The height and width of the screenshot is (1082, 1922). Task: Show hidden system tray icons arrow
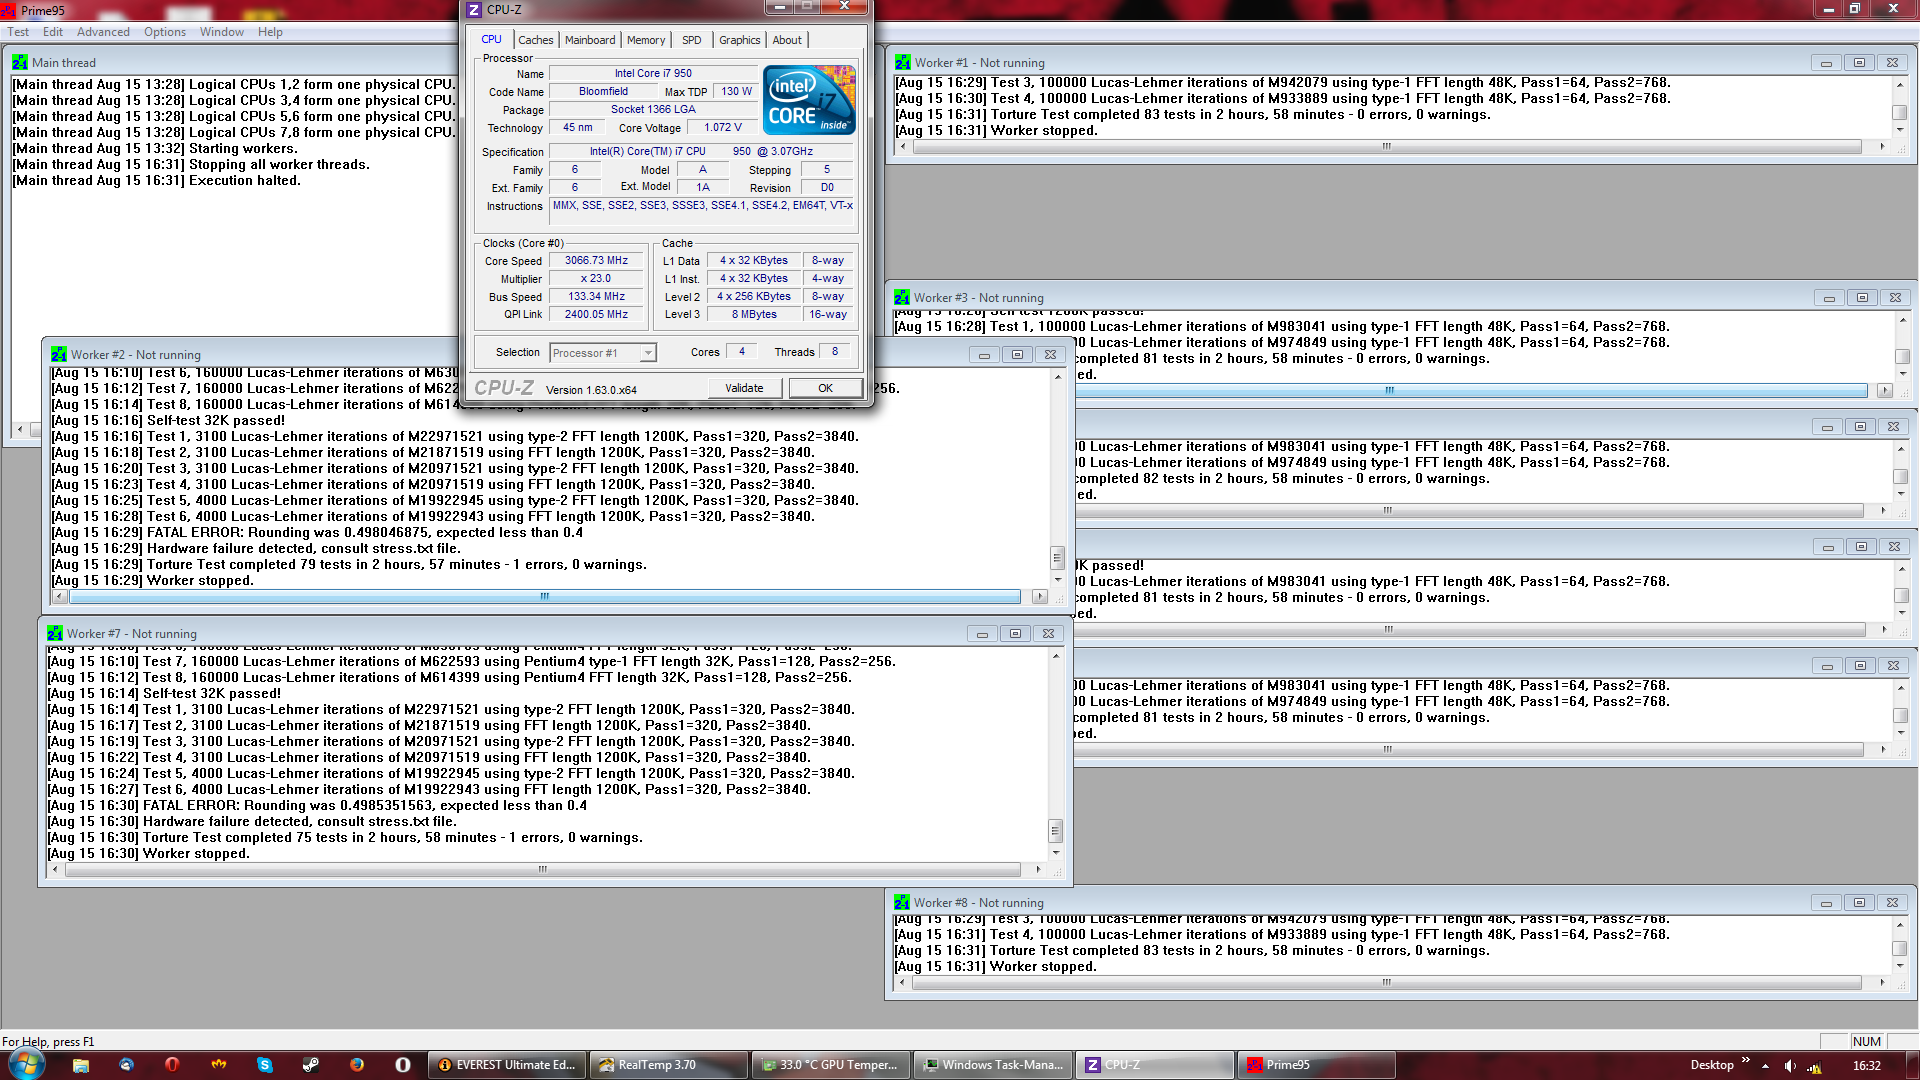point(1766,1066)
